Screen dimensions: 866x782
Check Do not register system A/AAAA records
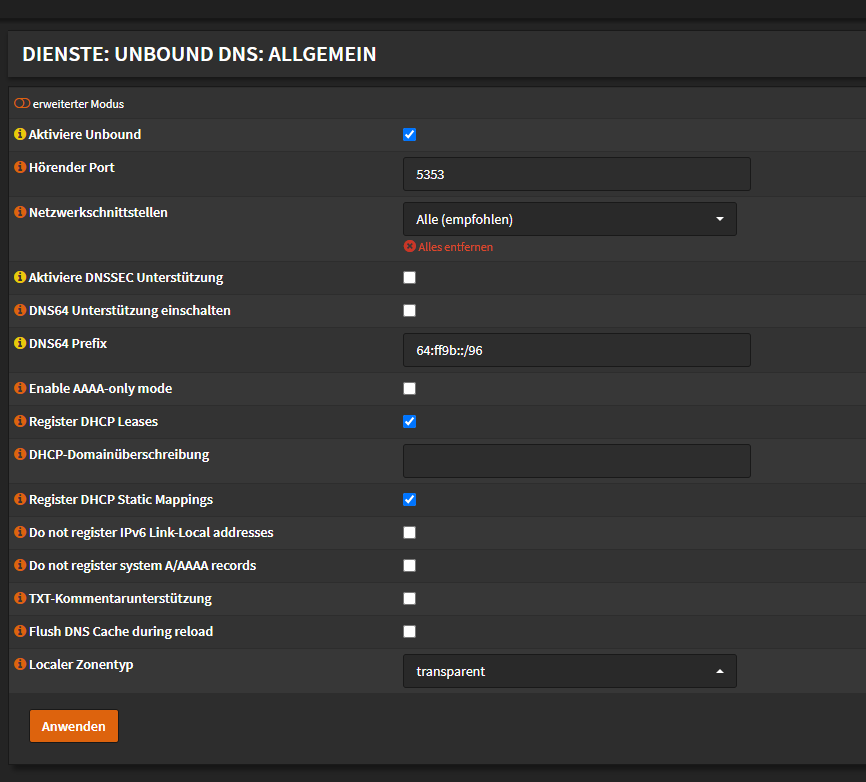coord(409,566)
